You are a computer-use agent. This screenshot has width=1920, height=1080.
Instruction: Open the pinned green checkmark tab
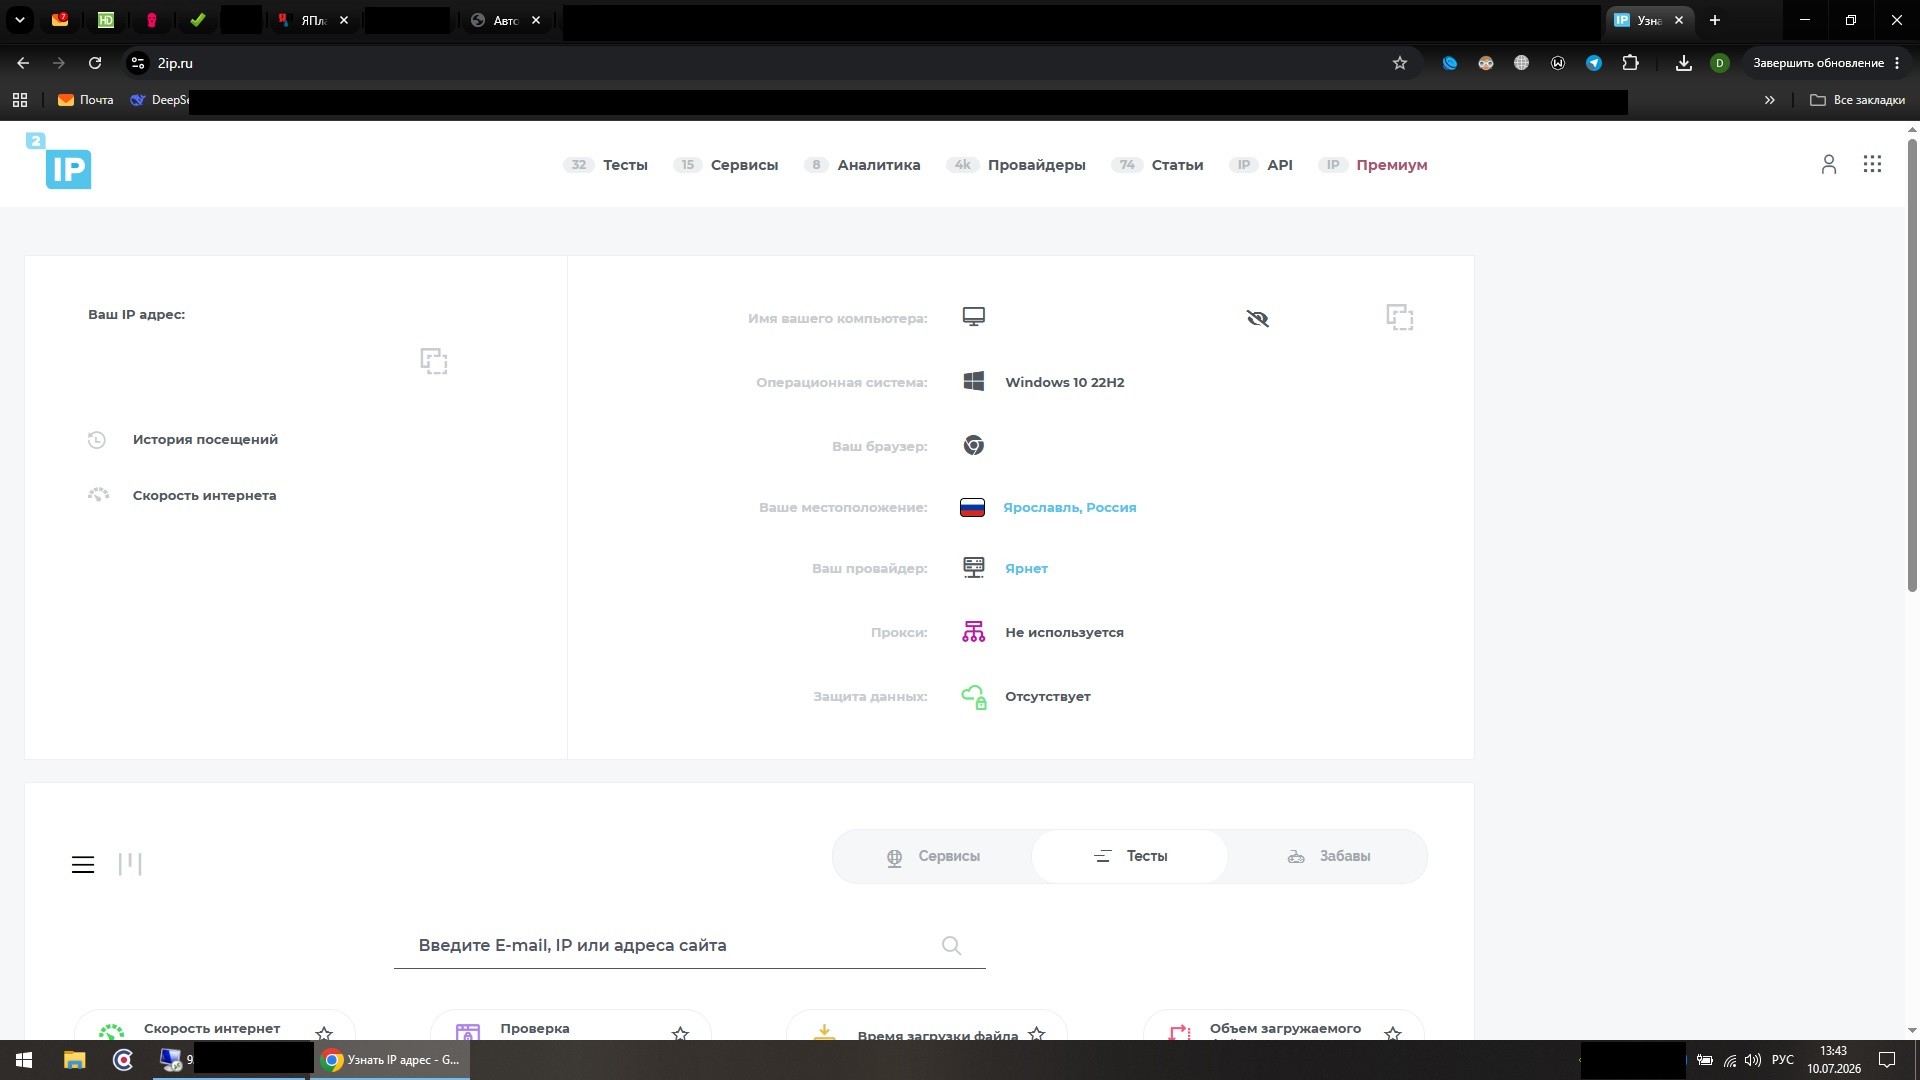click(198, 20)
